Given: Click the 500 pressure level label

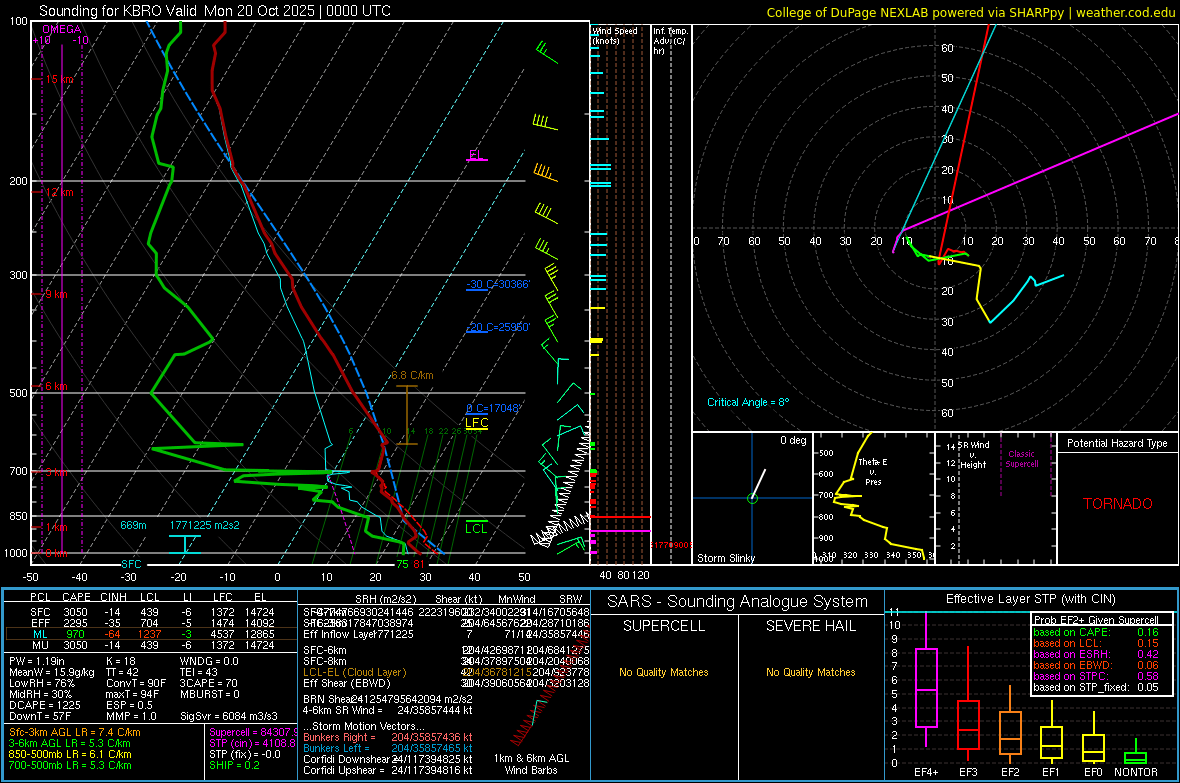Looking at the screenshot, I should pos(18,393).
